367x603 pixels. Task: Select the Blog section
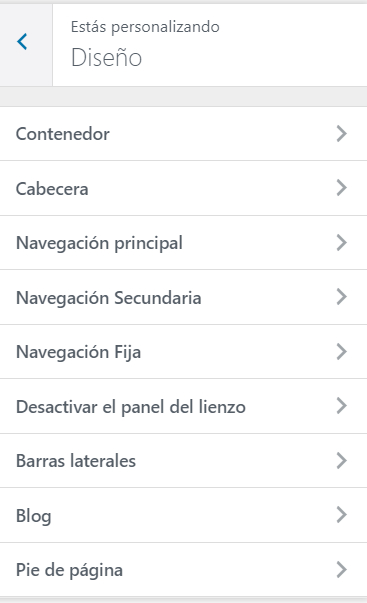point(184,515)
